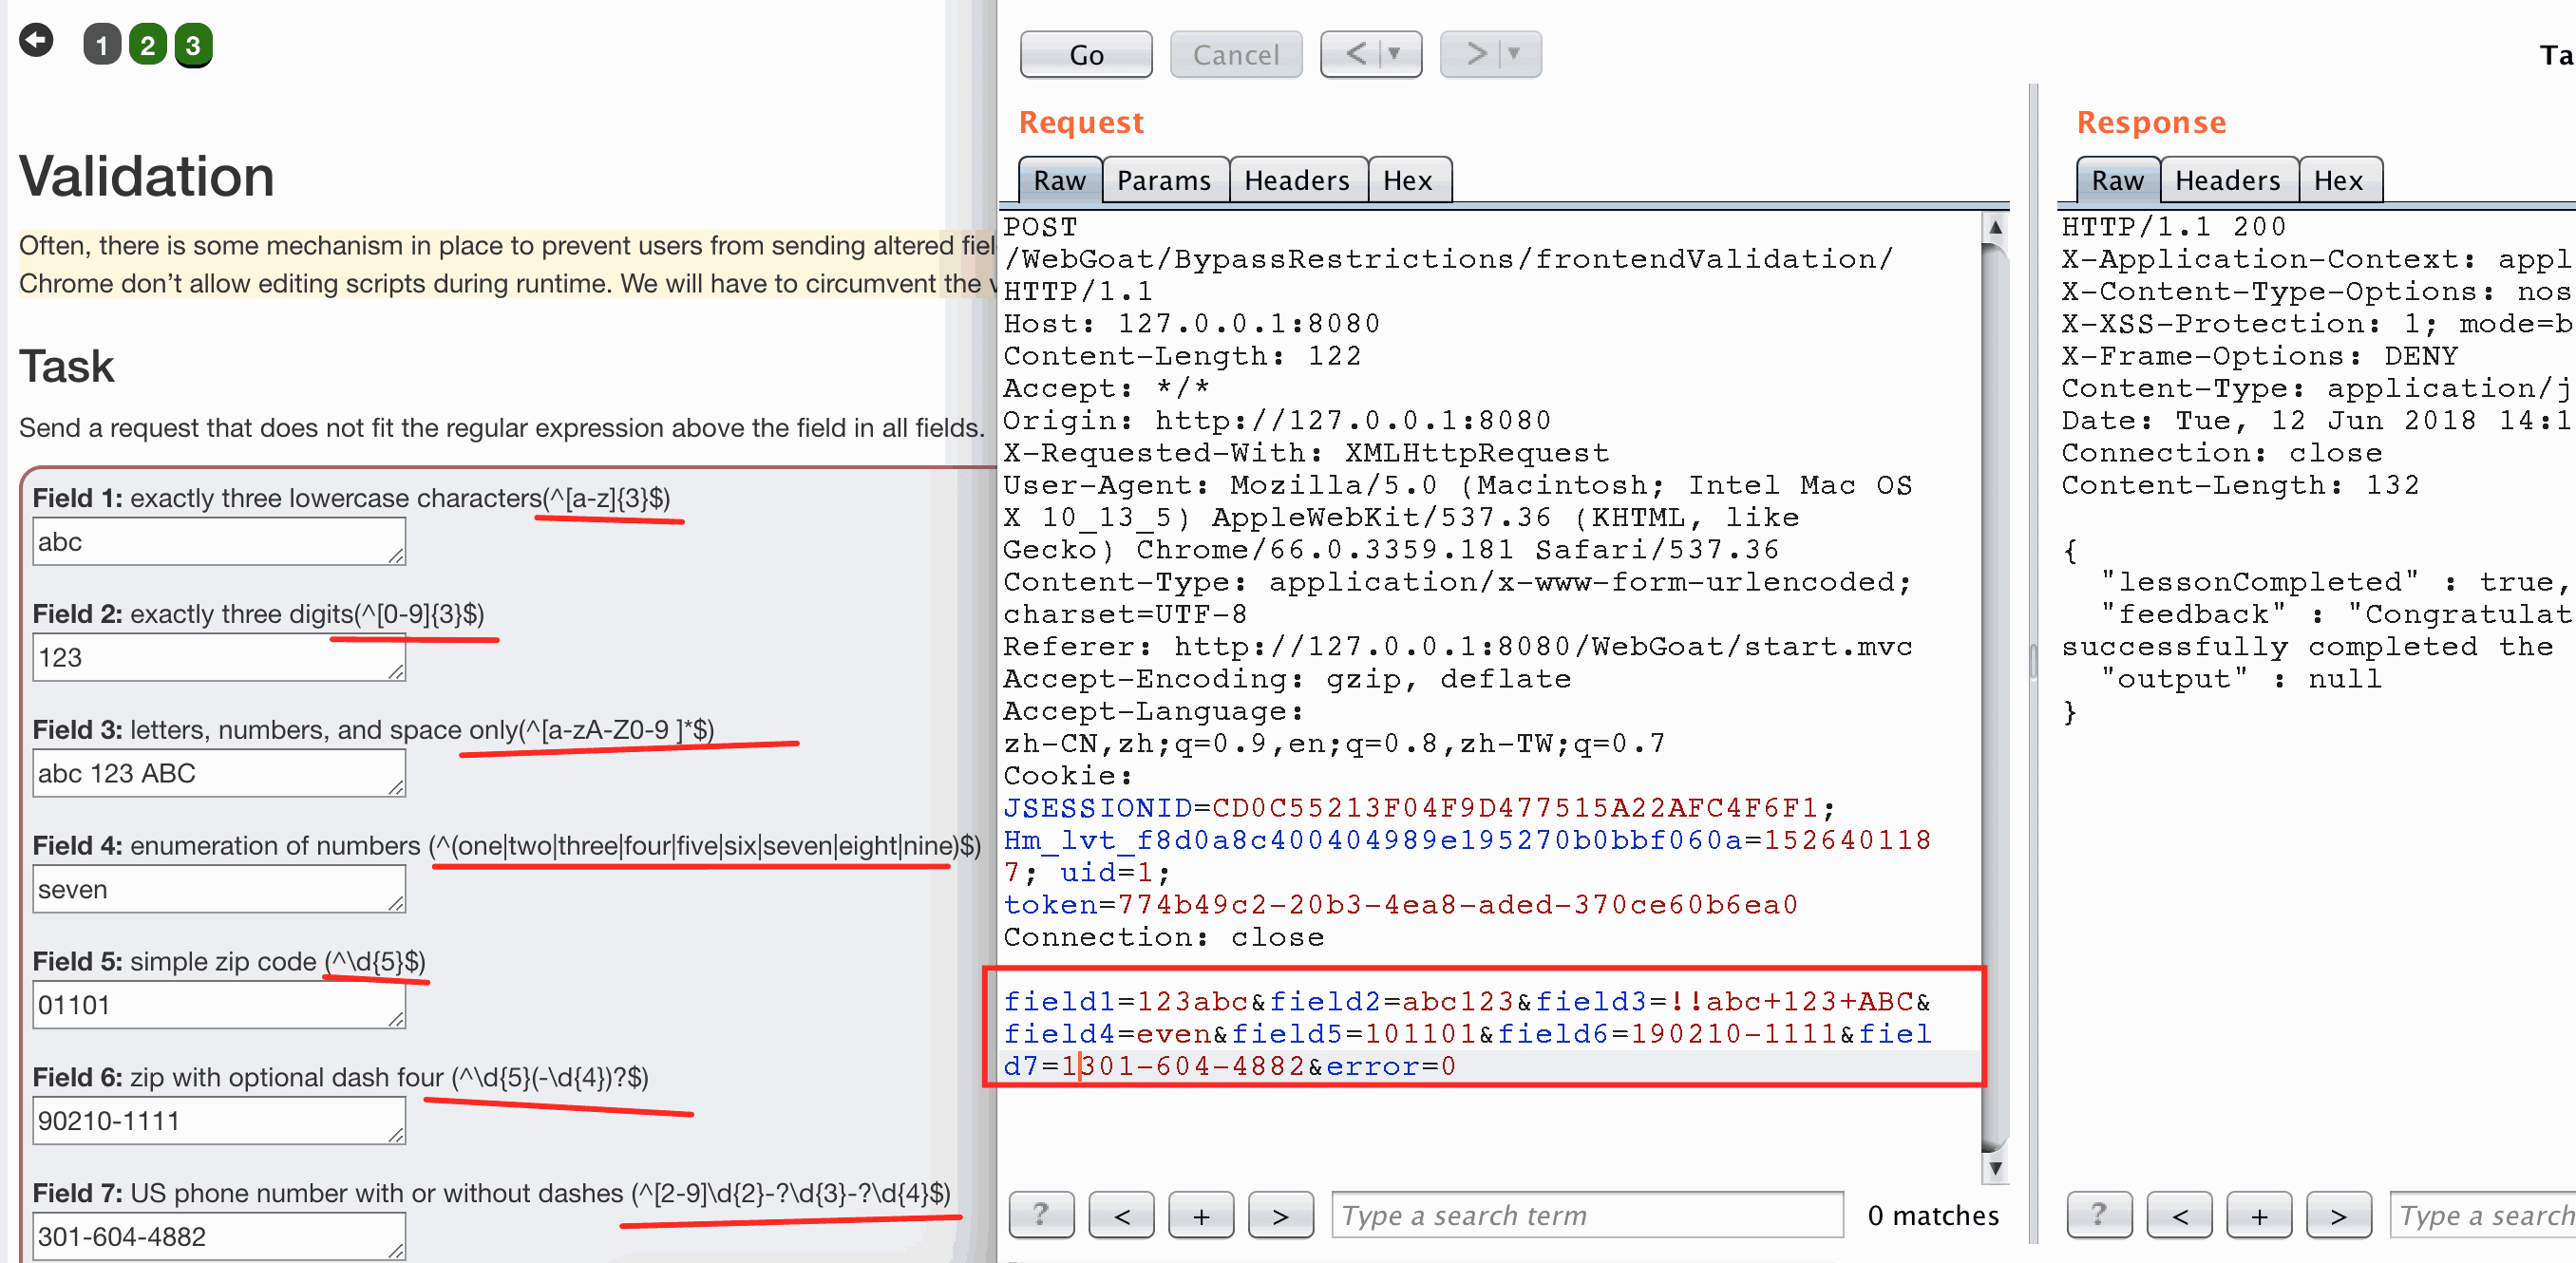This screenshot has height=1263, width=2576.
Task: Open lesson page 2
Action: (x=147, y=45)
